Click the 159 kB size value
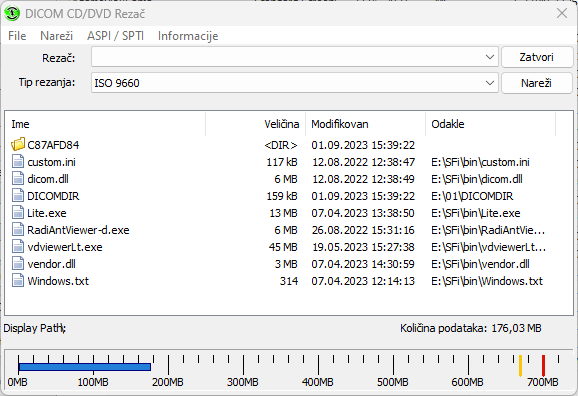578x396 pixels. coord(282,196)
